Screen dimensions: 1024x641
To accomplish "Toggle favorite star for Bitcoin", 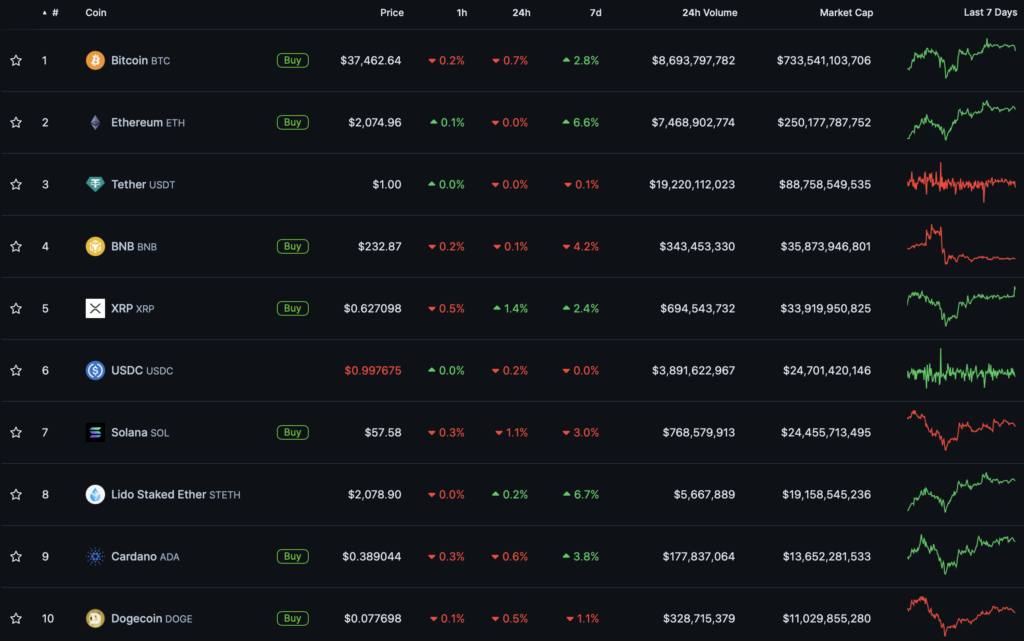I will (16, 60).
